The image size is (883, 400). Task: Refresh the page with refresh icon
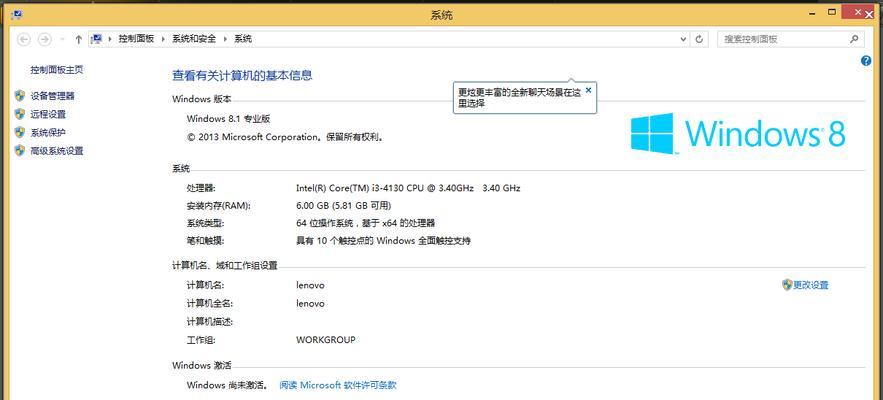pos(699,39)
